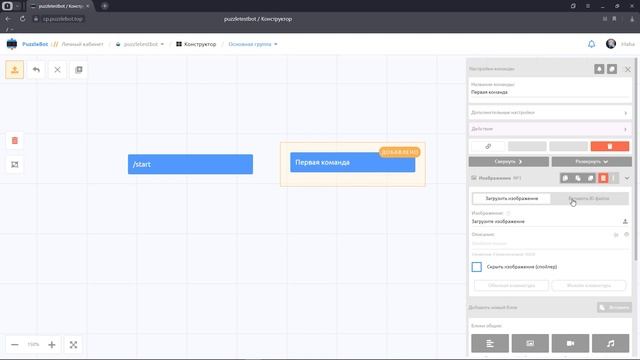The width and height of the screenshot is (640, 360).
Task: Toggle hide image spoiler checkbox
Action: coord(476,267)
